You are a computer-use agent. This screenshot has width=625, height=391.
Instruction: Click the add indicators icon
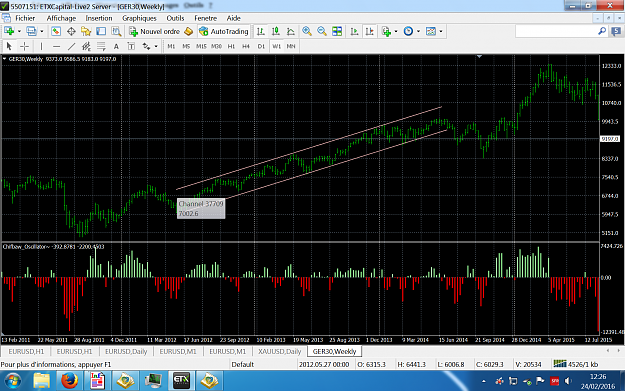click(x=386, y=31)
